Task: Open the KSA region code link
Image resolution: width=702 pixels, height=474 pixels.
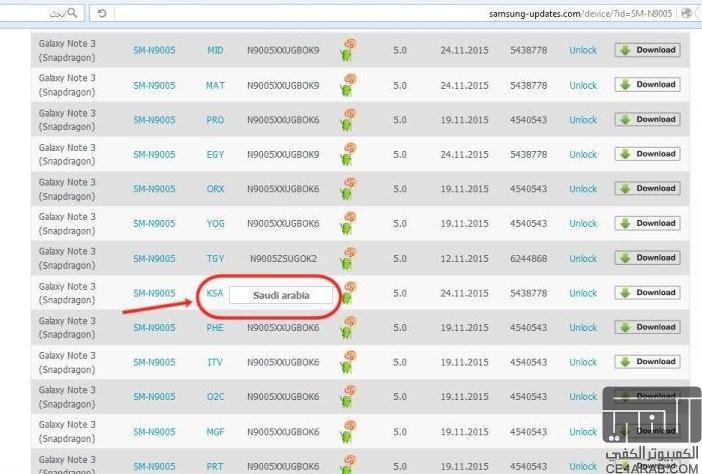Action: tap(214, 293)
